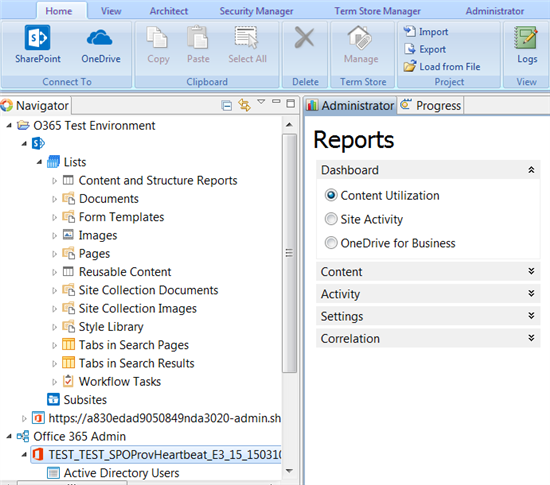Expand the Documents tree node
550x485 pixels.
pyautogui.click(x=54, y=199)
